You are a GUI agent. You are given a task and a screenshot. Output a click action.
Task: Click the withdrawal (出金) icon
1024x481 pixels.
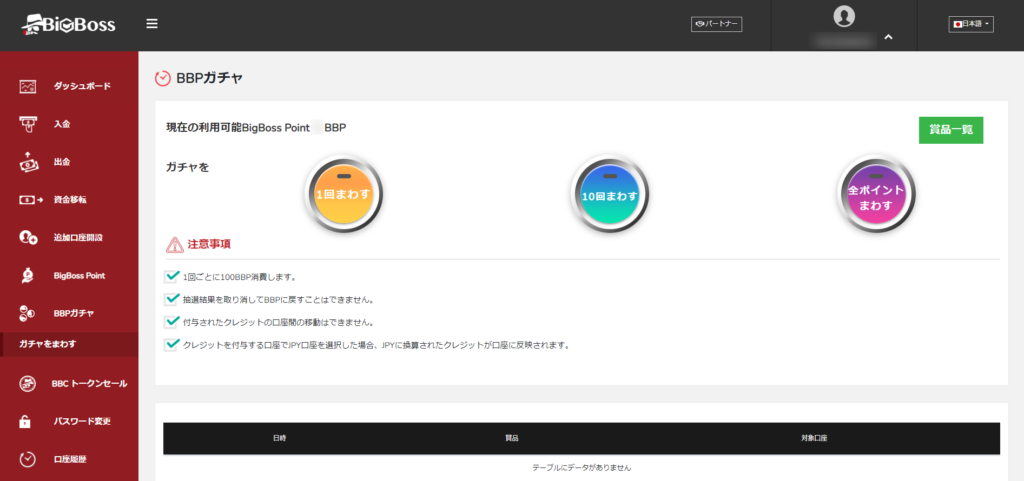pos(28,162)
